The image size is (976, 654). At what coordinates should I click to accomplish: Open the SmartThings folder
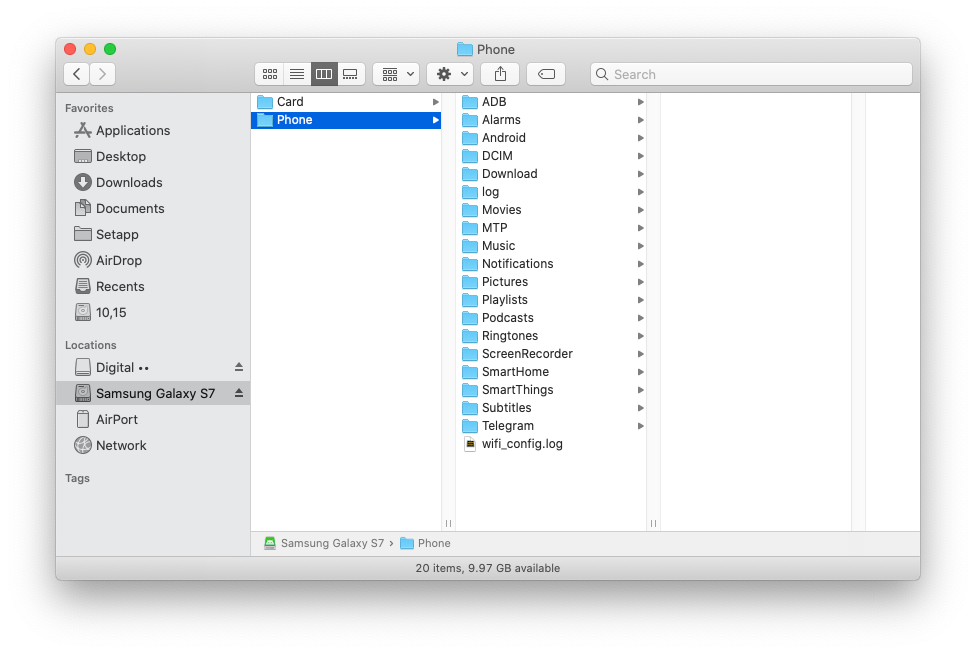[551, 390]
